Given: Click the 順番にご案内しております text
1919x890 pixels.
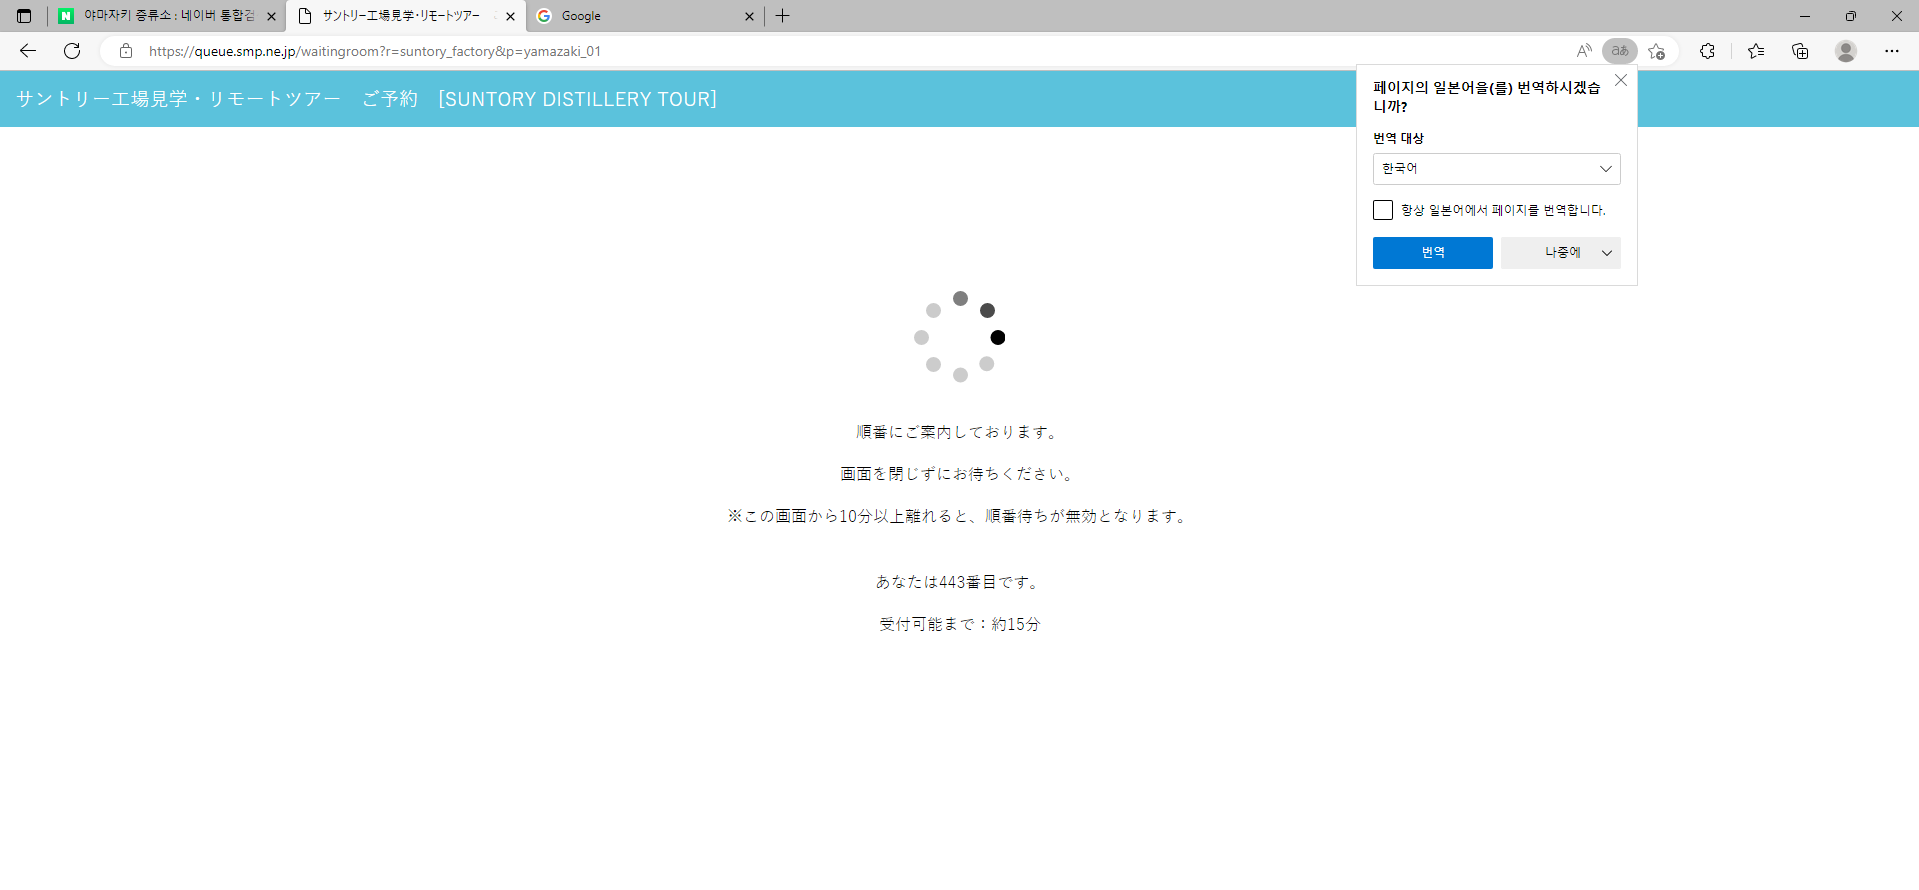Looking at the screenshot, I should pos(959,432).
